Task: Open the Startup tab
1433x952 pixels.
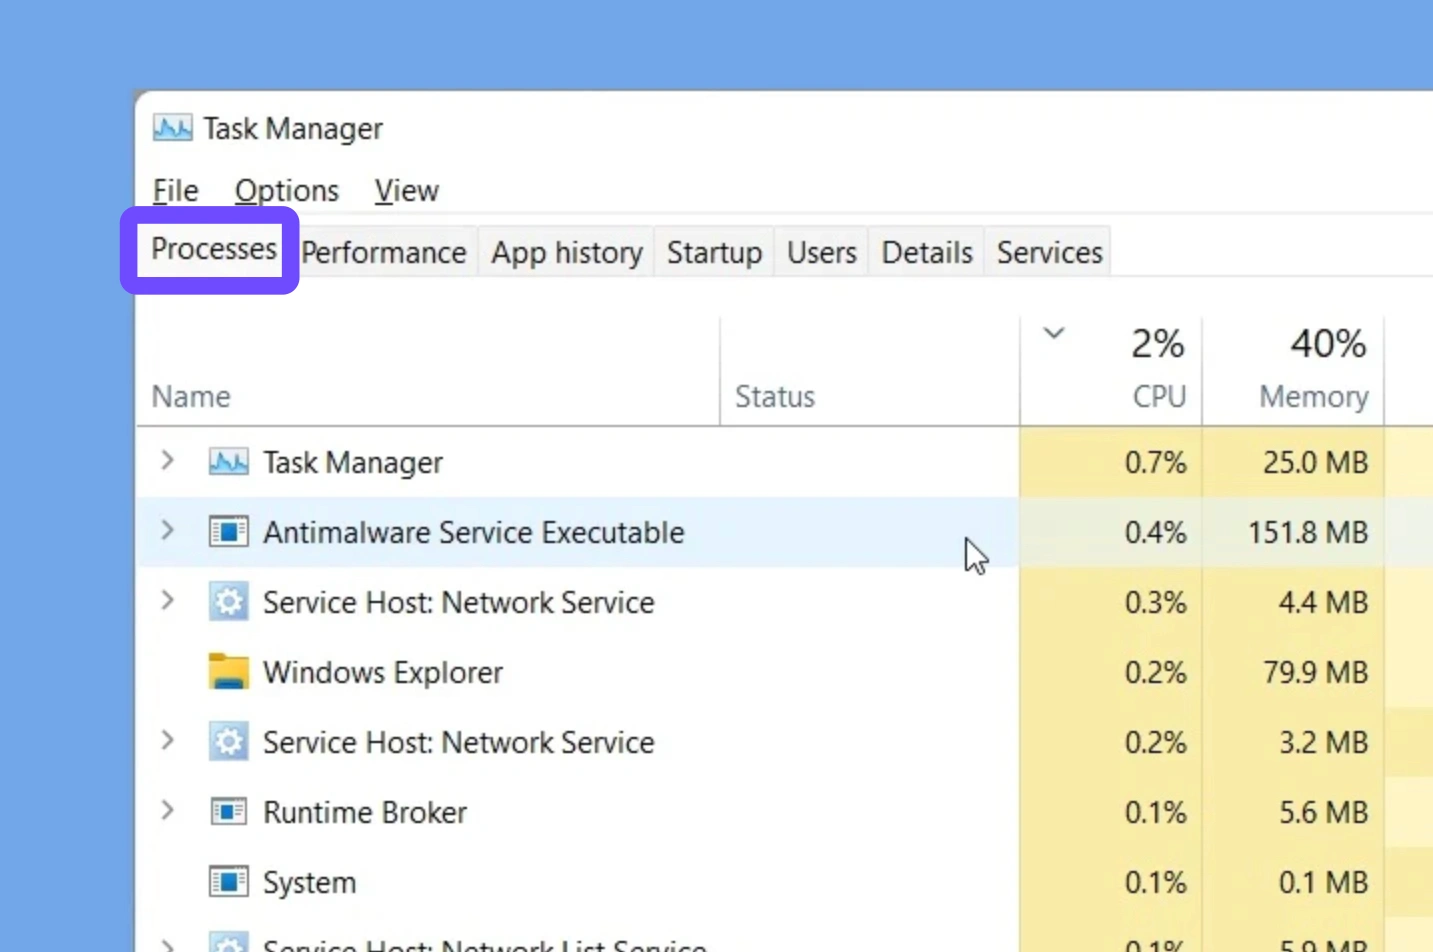Action: [x=714, y=253]
